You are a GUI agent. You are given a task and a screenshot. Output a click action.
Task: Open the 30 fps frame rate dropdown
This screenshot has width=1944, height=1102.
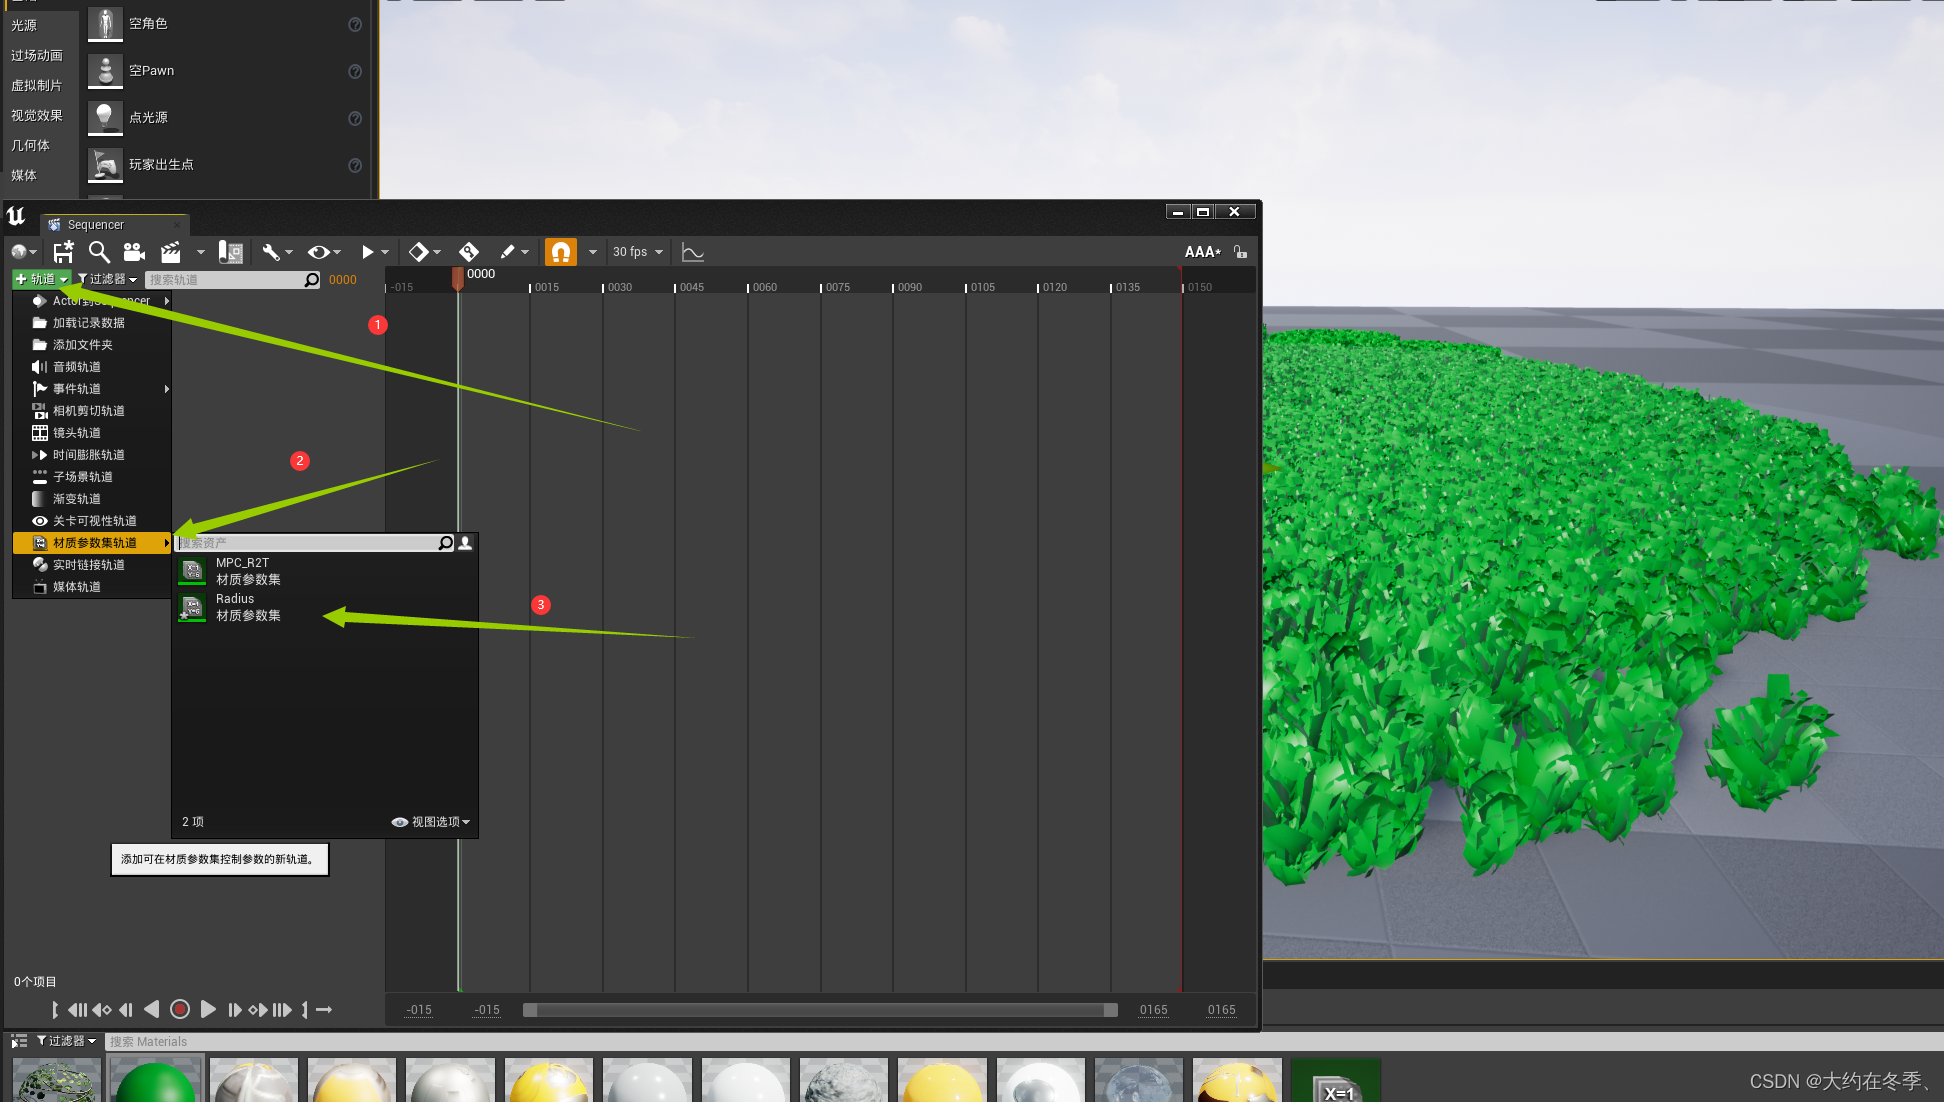click(x=638, y=252)
